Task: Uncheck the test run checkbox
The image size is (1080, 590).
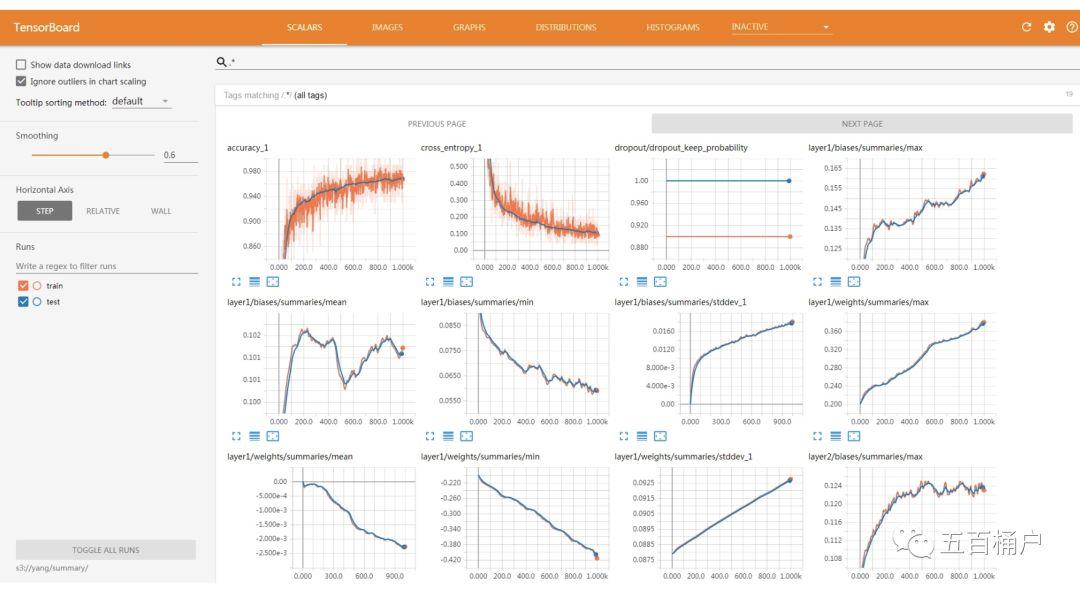Action: (x=23, y=302)
